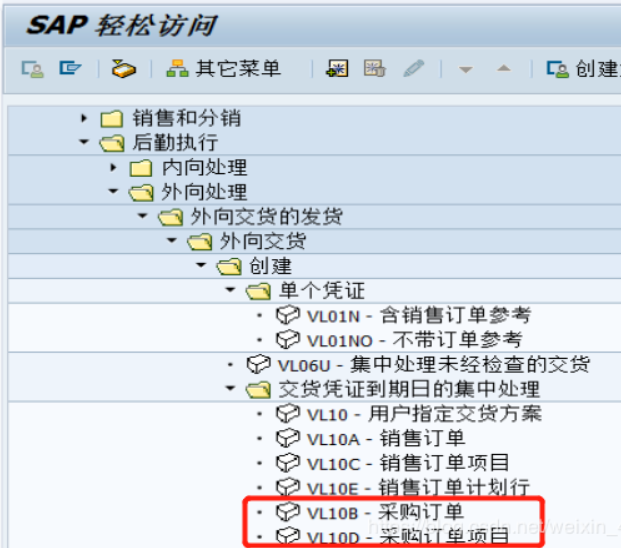621x548 pixels.
Task: Select the 后勤执行 tree label
Action: tap(175, 143)
